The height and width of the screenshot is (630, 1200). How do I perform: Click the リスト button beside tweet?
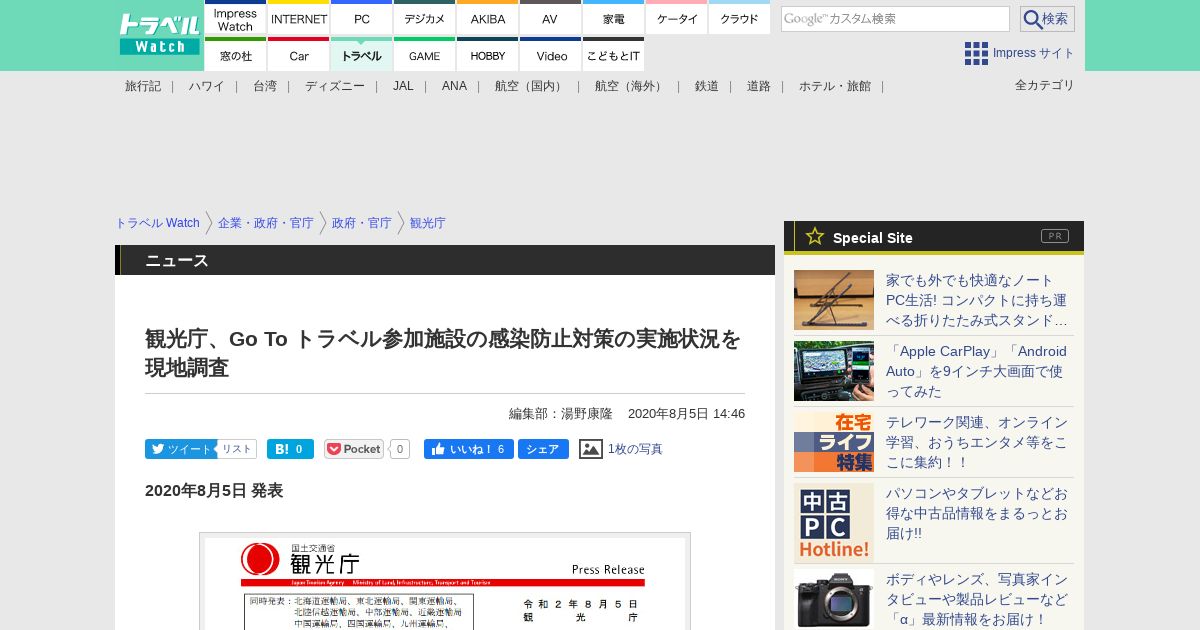[x=237, y=449]
